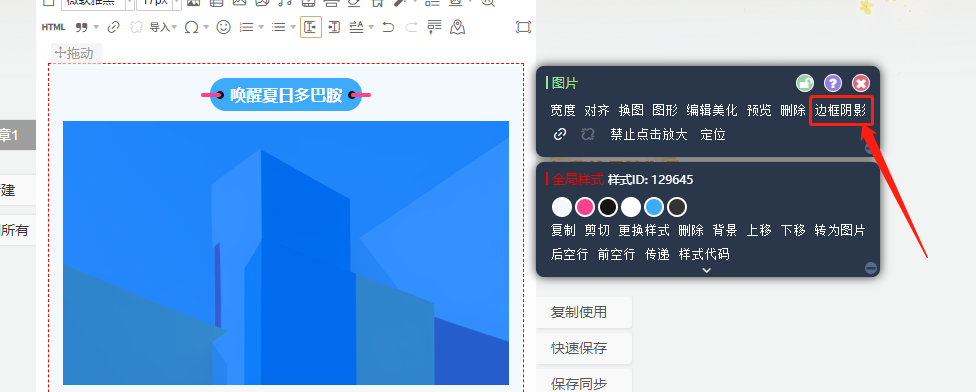Click 复制 in 全局样式 panel

[x=563, y=230]
